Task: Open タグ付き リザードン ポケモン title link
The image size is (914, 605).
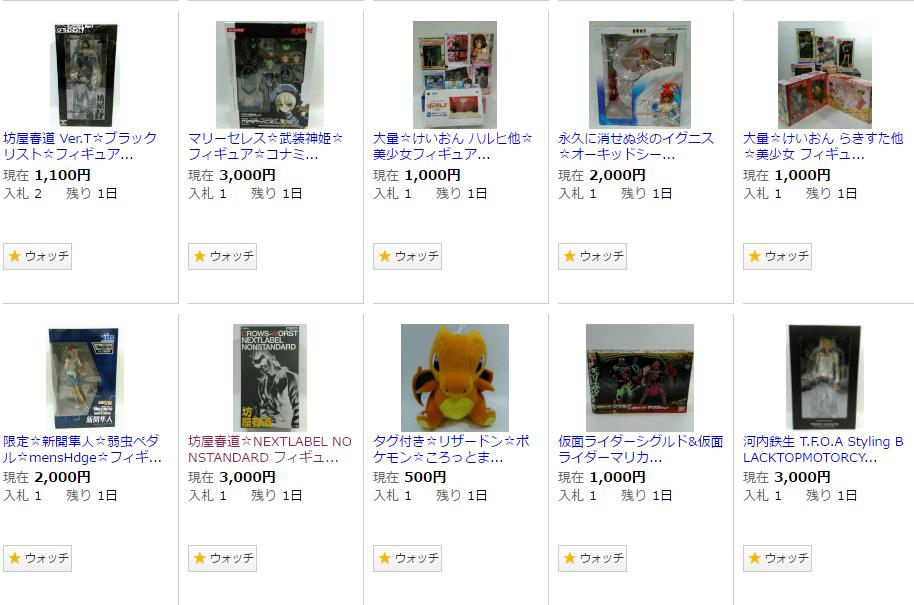Action: pos(451,449)
